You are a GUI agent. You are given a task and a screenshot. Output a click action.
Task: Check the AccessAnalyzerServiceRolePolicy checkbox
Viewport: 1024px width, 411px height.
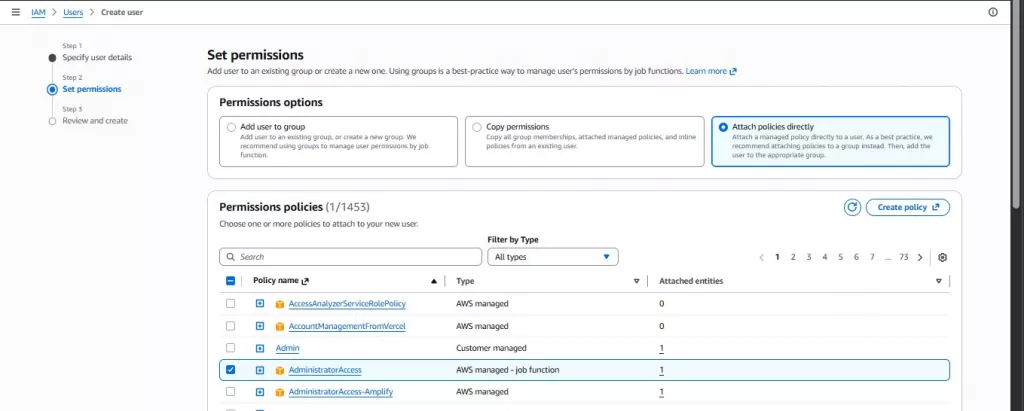(231, 303)
